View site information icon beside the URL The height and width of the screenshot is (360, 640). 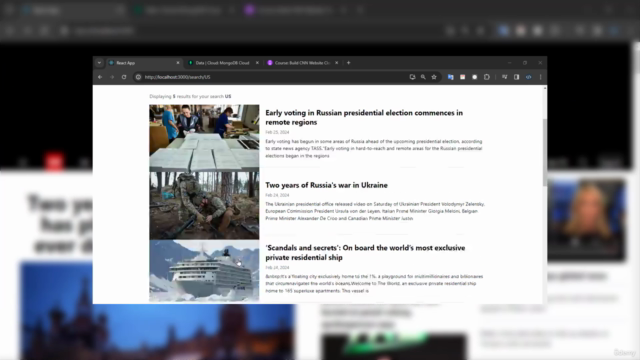click(138, 77)
